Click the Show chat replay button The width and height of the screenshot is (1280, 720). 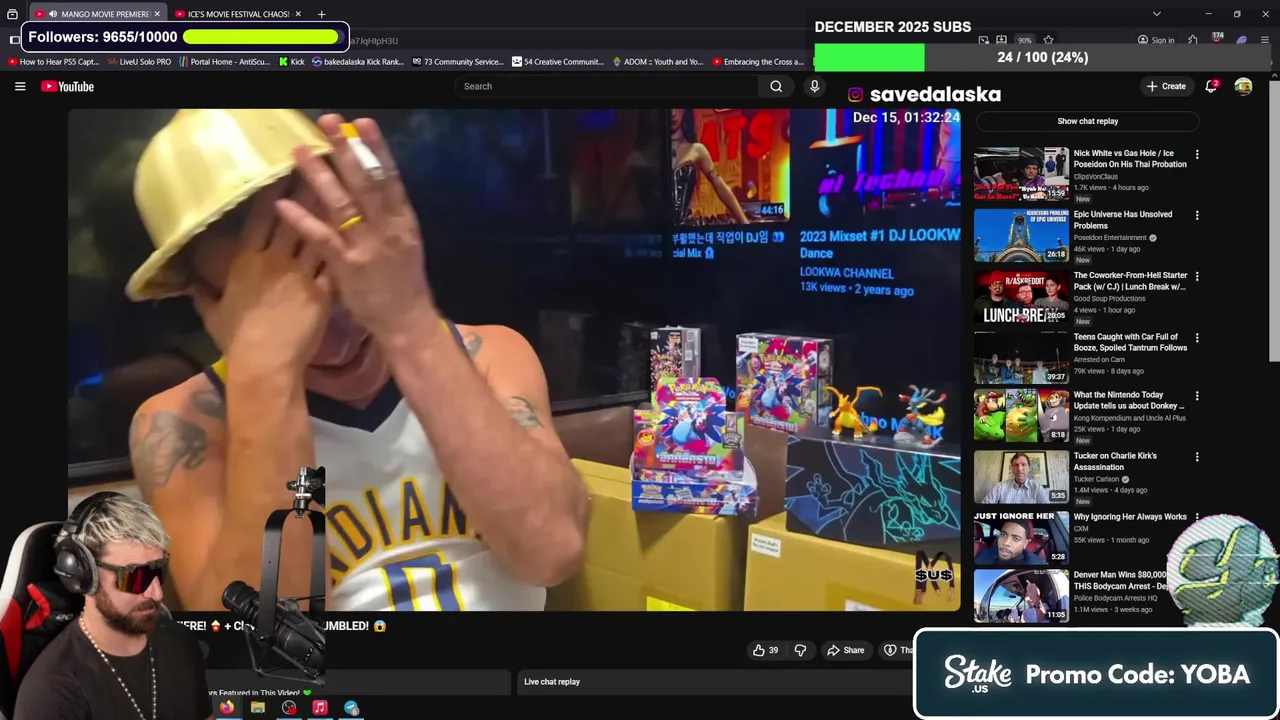1088,121
